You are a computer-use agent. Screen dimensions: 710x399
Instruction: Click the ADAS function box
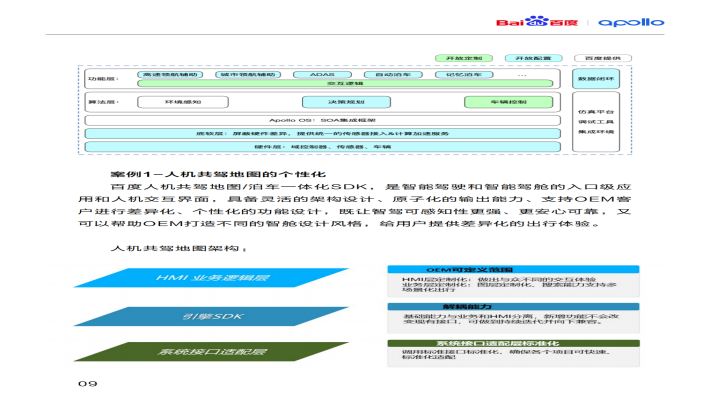(322, 75)
